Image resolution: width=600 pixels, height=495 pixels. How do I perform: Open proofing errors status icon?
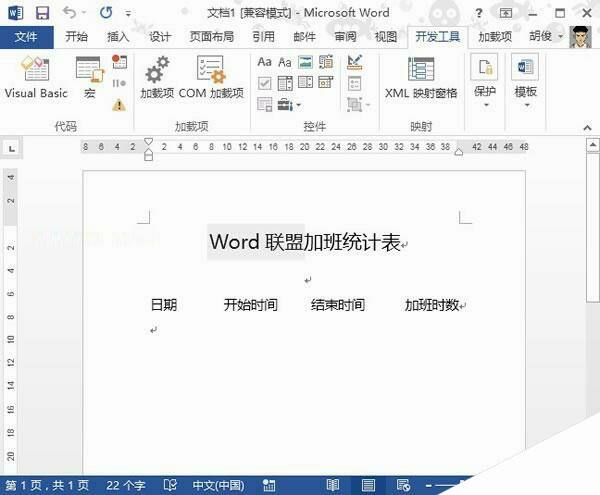pos(170,485)
